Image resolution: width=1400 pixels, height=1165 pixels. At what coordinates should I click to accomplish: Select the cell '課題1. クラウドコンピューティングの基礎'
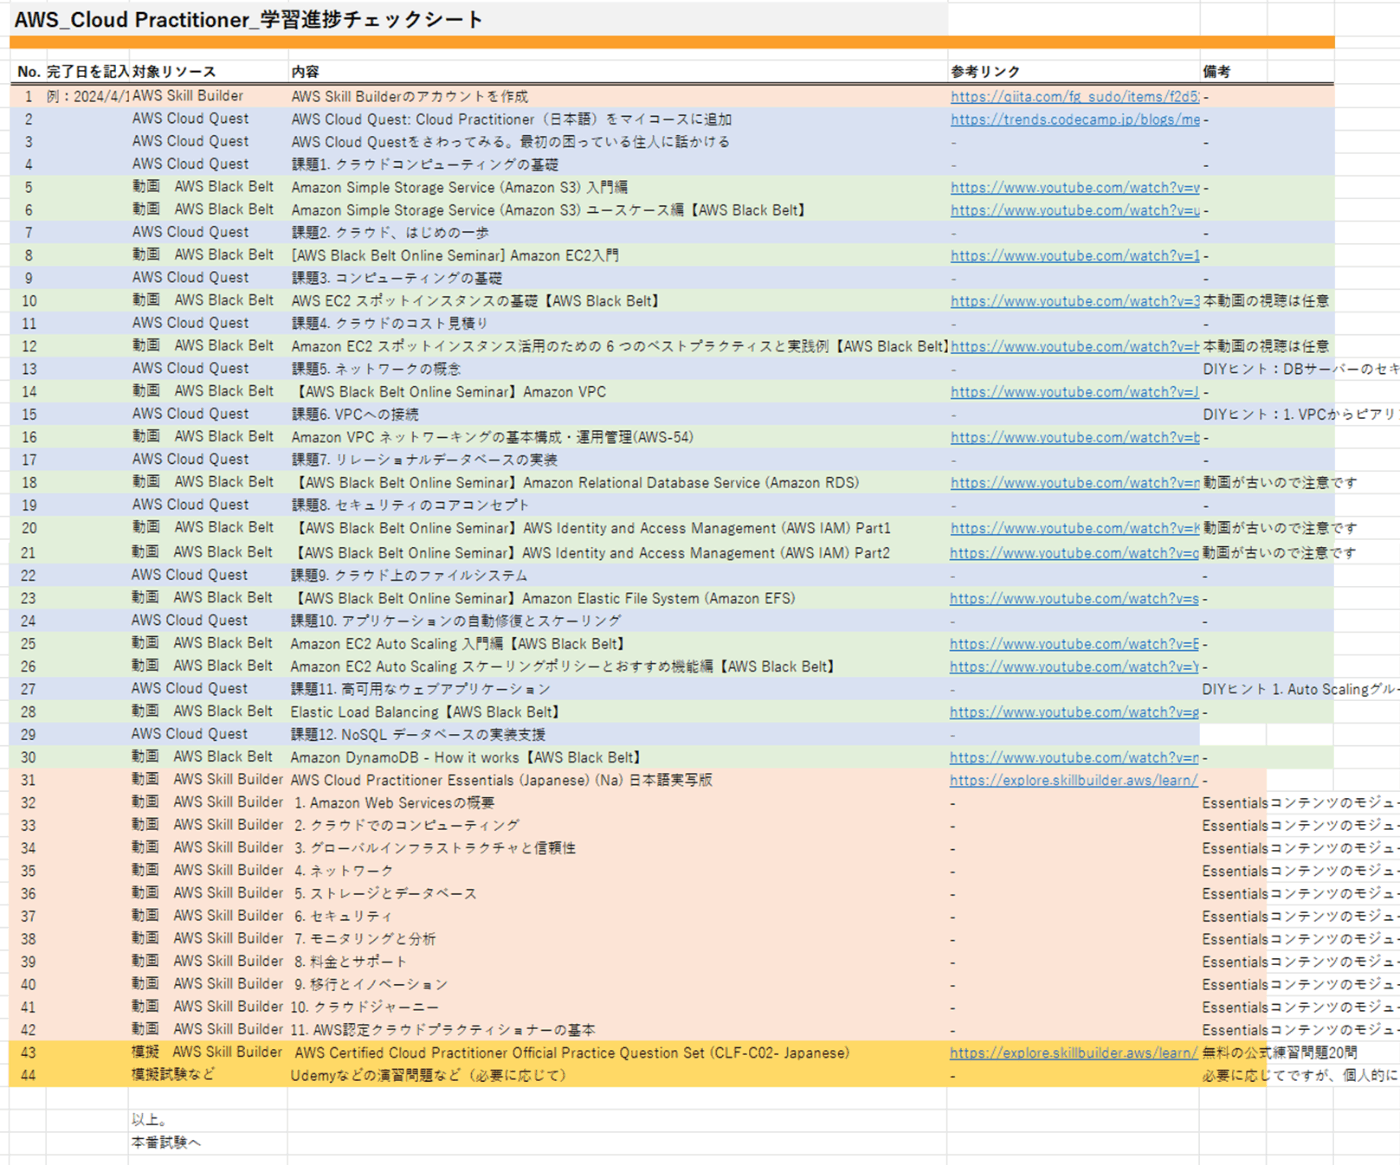click(x=425, y=164)
